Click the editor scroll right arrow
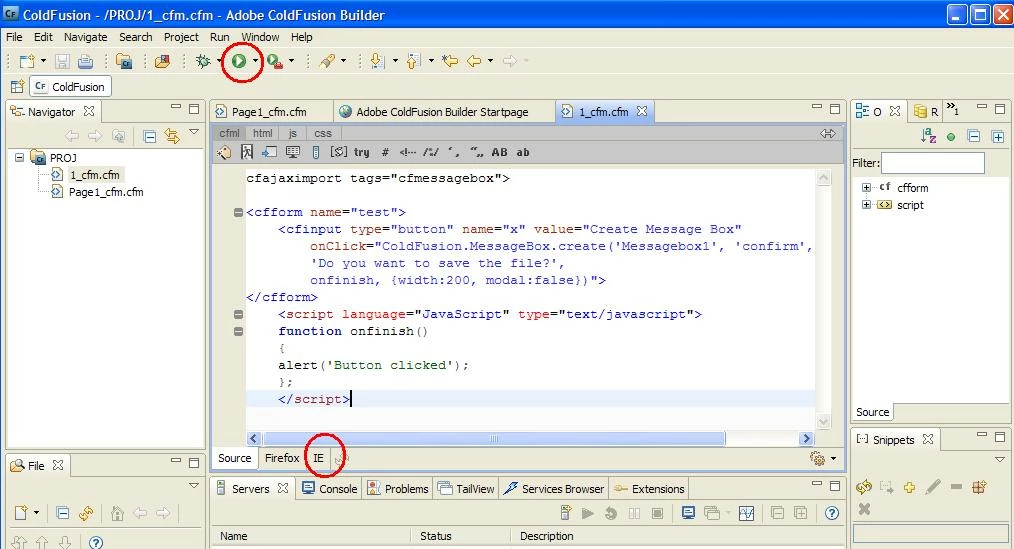 click(806, 438)
